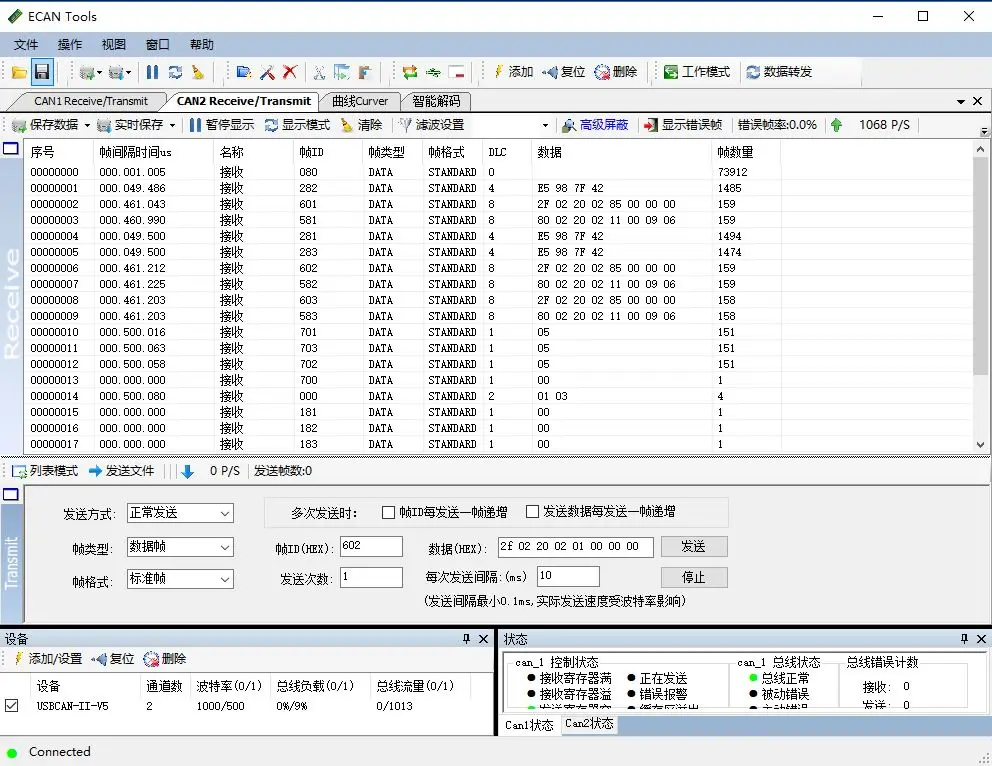Click the 发送 send button

click(x=693, y=547)
